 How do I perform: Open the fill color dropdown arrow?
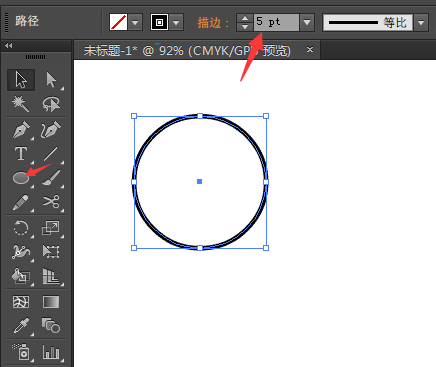coord(135,23)
